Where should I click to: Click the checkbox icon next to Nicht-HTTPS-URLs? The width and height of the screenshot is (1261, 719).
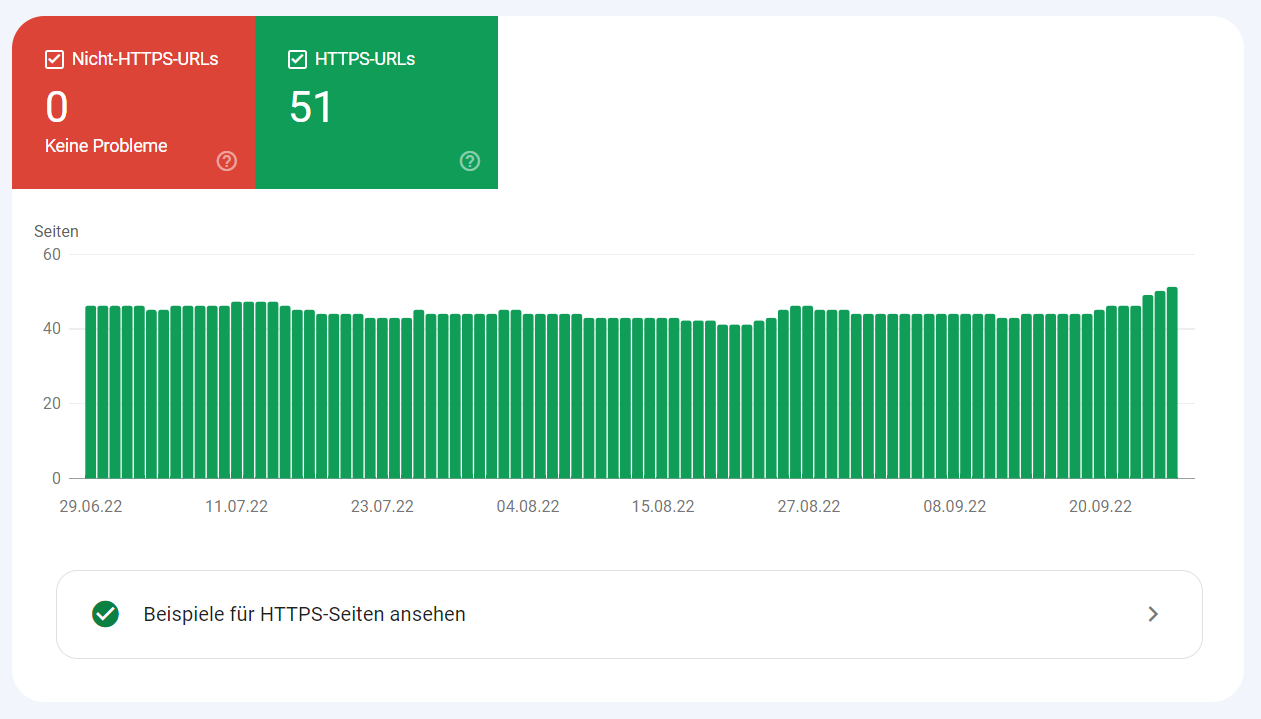coord(53,59)
